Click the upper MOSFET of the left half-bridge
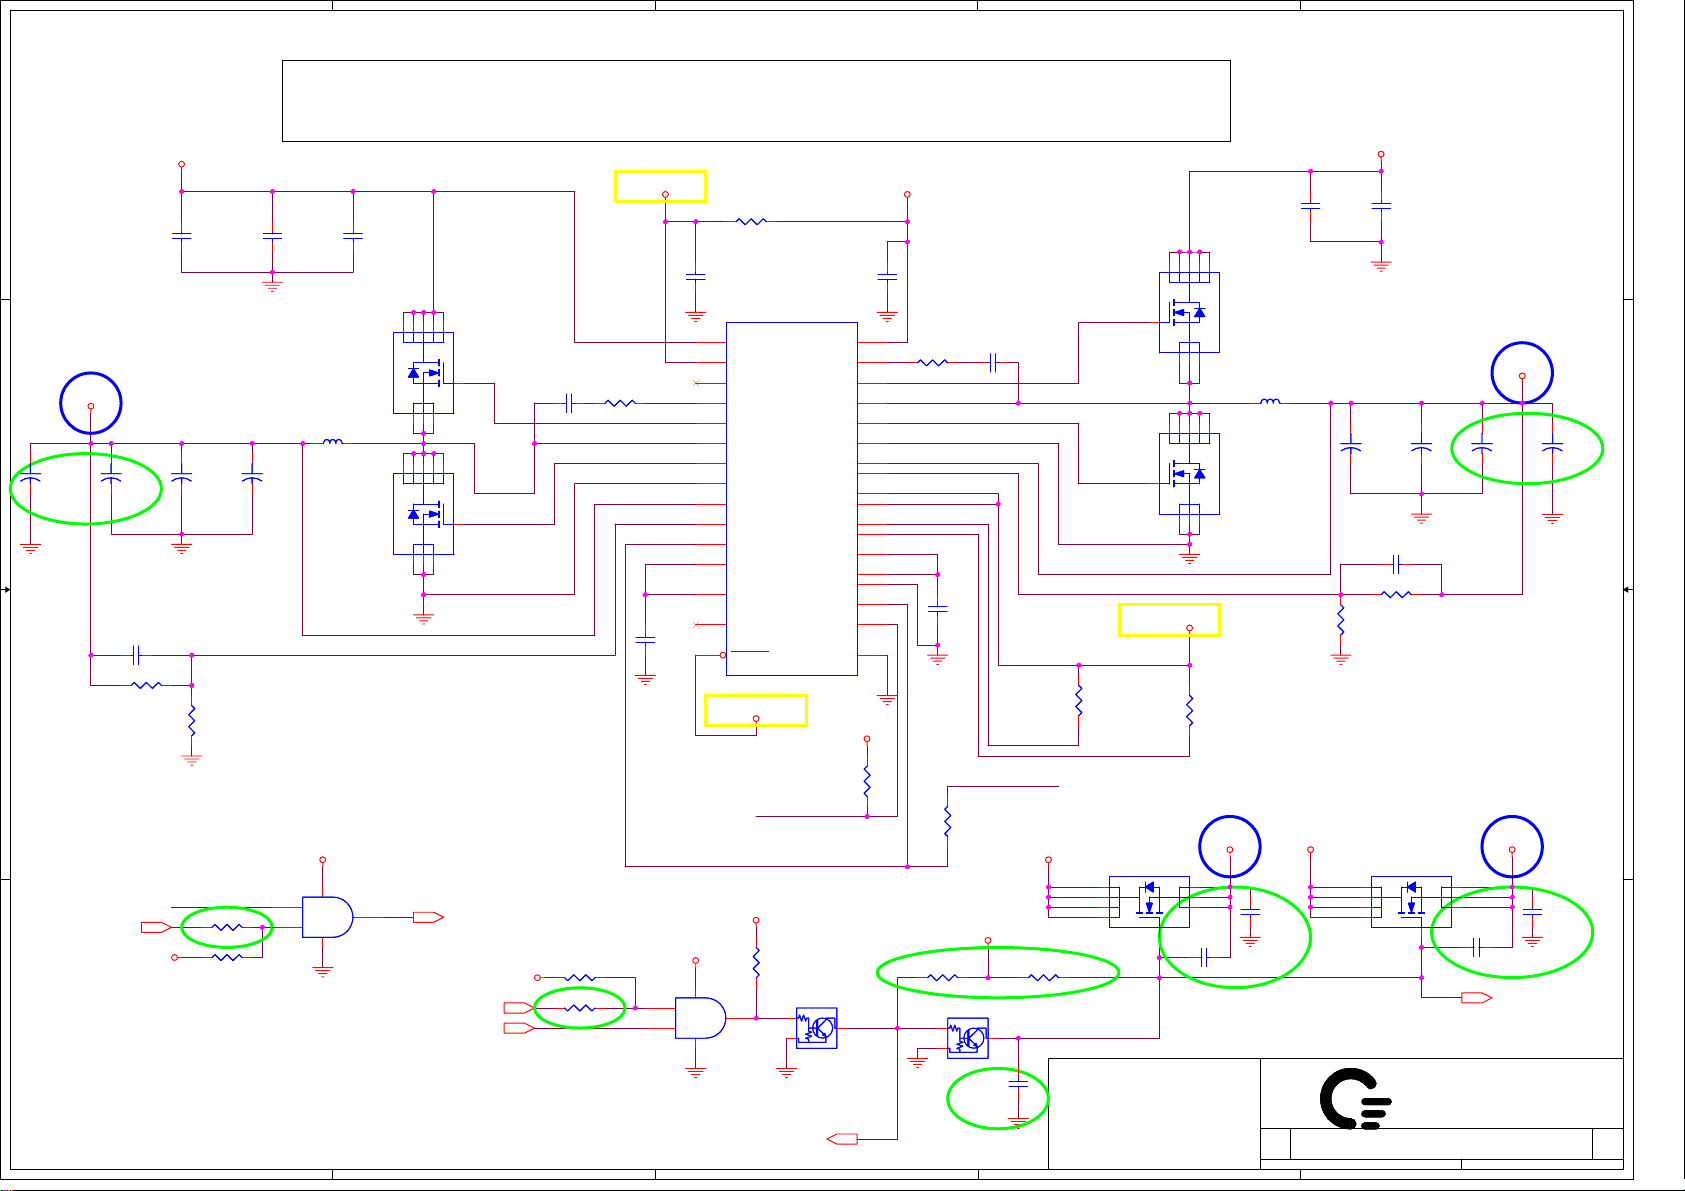Viewport: 1685px width, 1191px height. coord(424,373)
